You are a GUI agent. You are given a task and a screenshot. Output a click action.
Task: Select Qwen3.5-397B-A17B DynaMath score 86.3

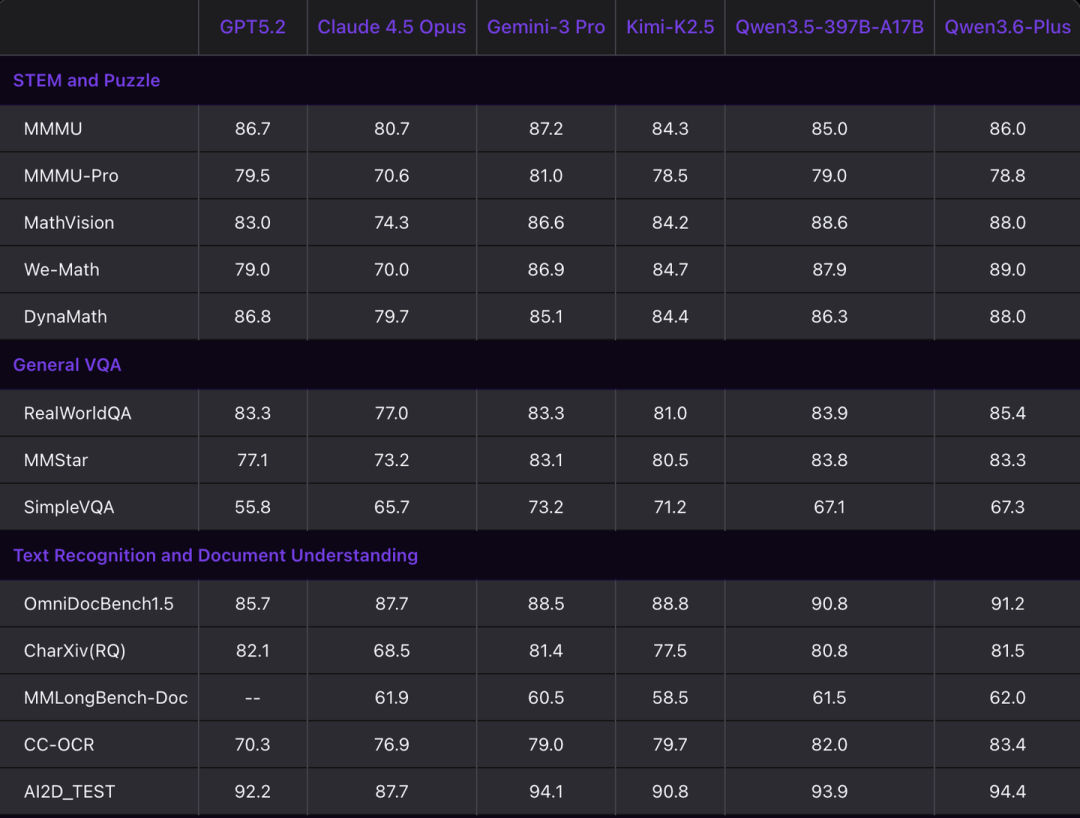pos(829,317)
